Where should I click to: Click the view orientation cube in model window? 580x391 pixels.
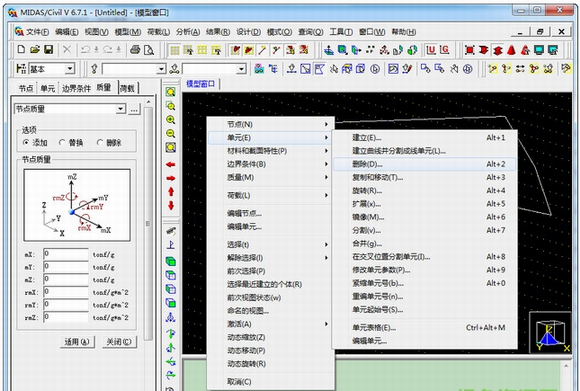pos(551,332)
